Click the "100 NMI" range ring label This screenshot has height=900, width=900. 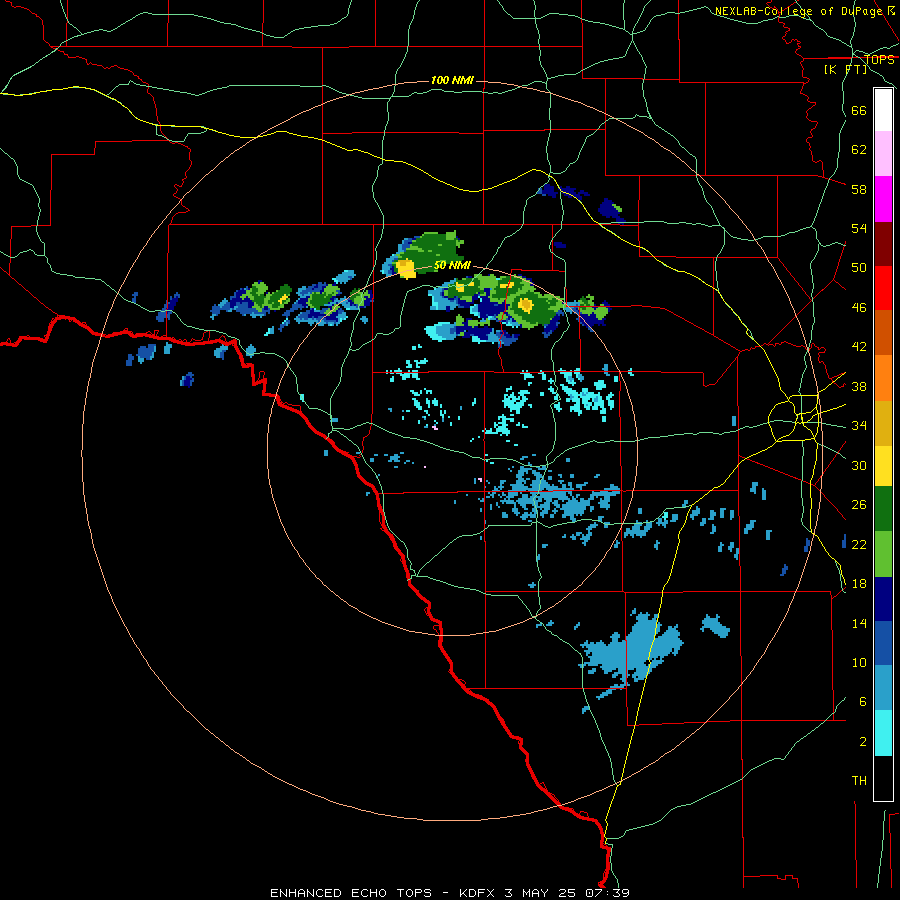[x=452, y=80]
